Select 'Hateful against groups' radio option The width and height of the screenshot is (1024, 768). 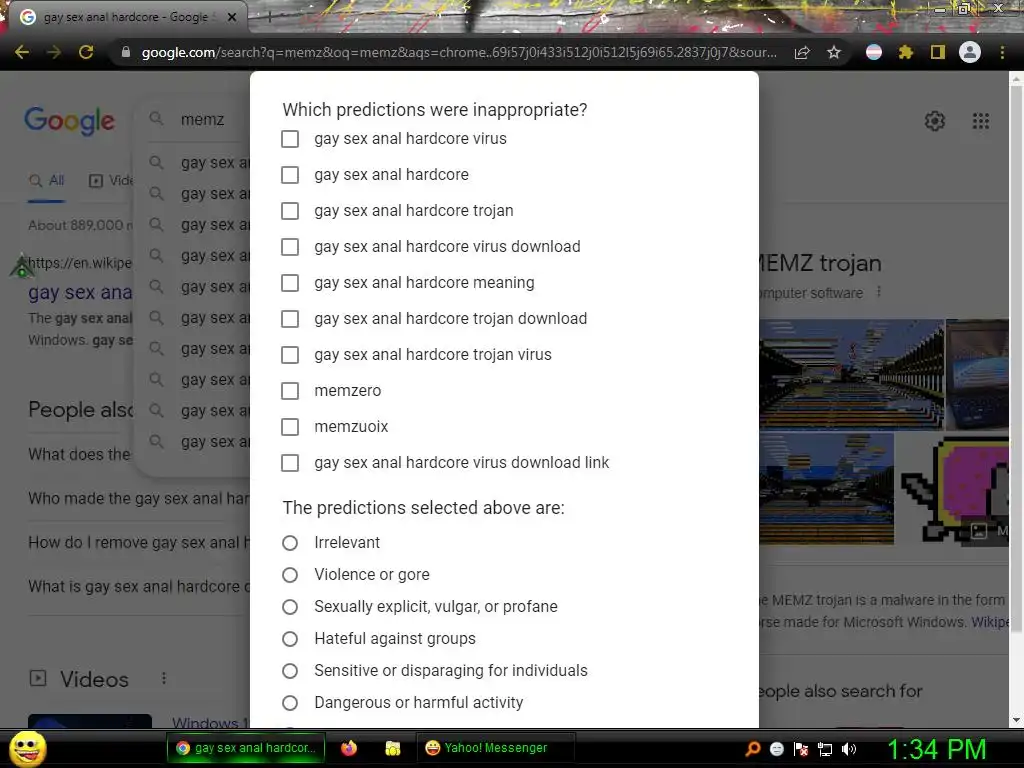coord(290,639)
